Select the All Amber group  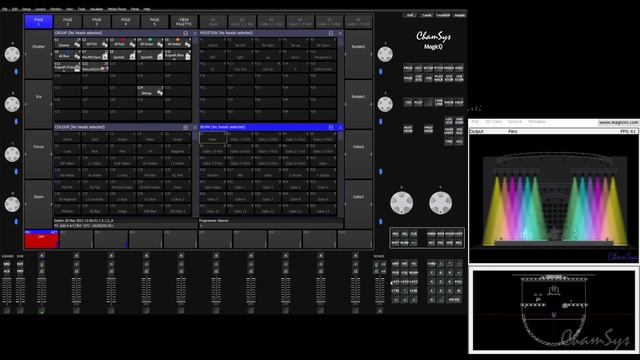[178, 43]
